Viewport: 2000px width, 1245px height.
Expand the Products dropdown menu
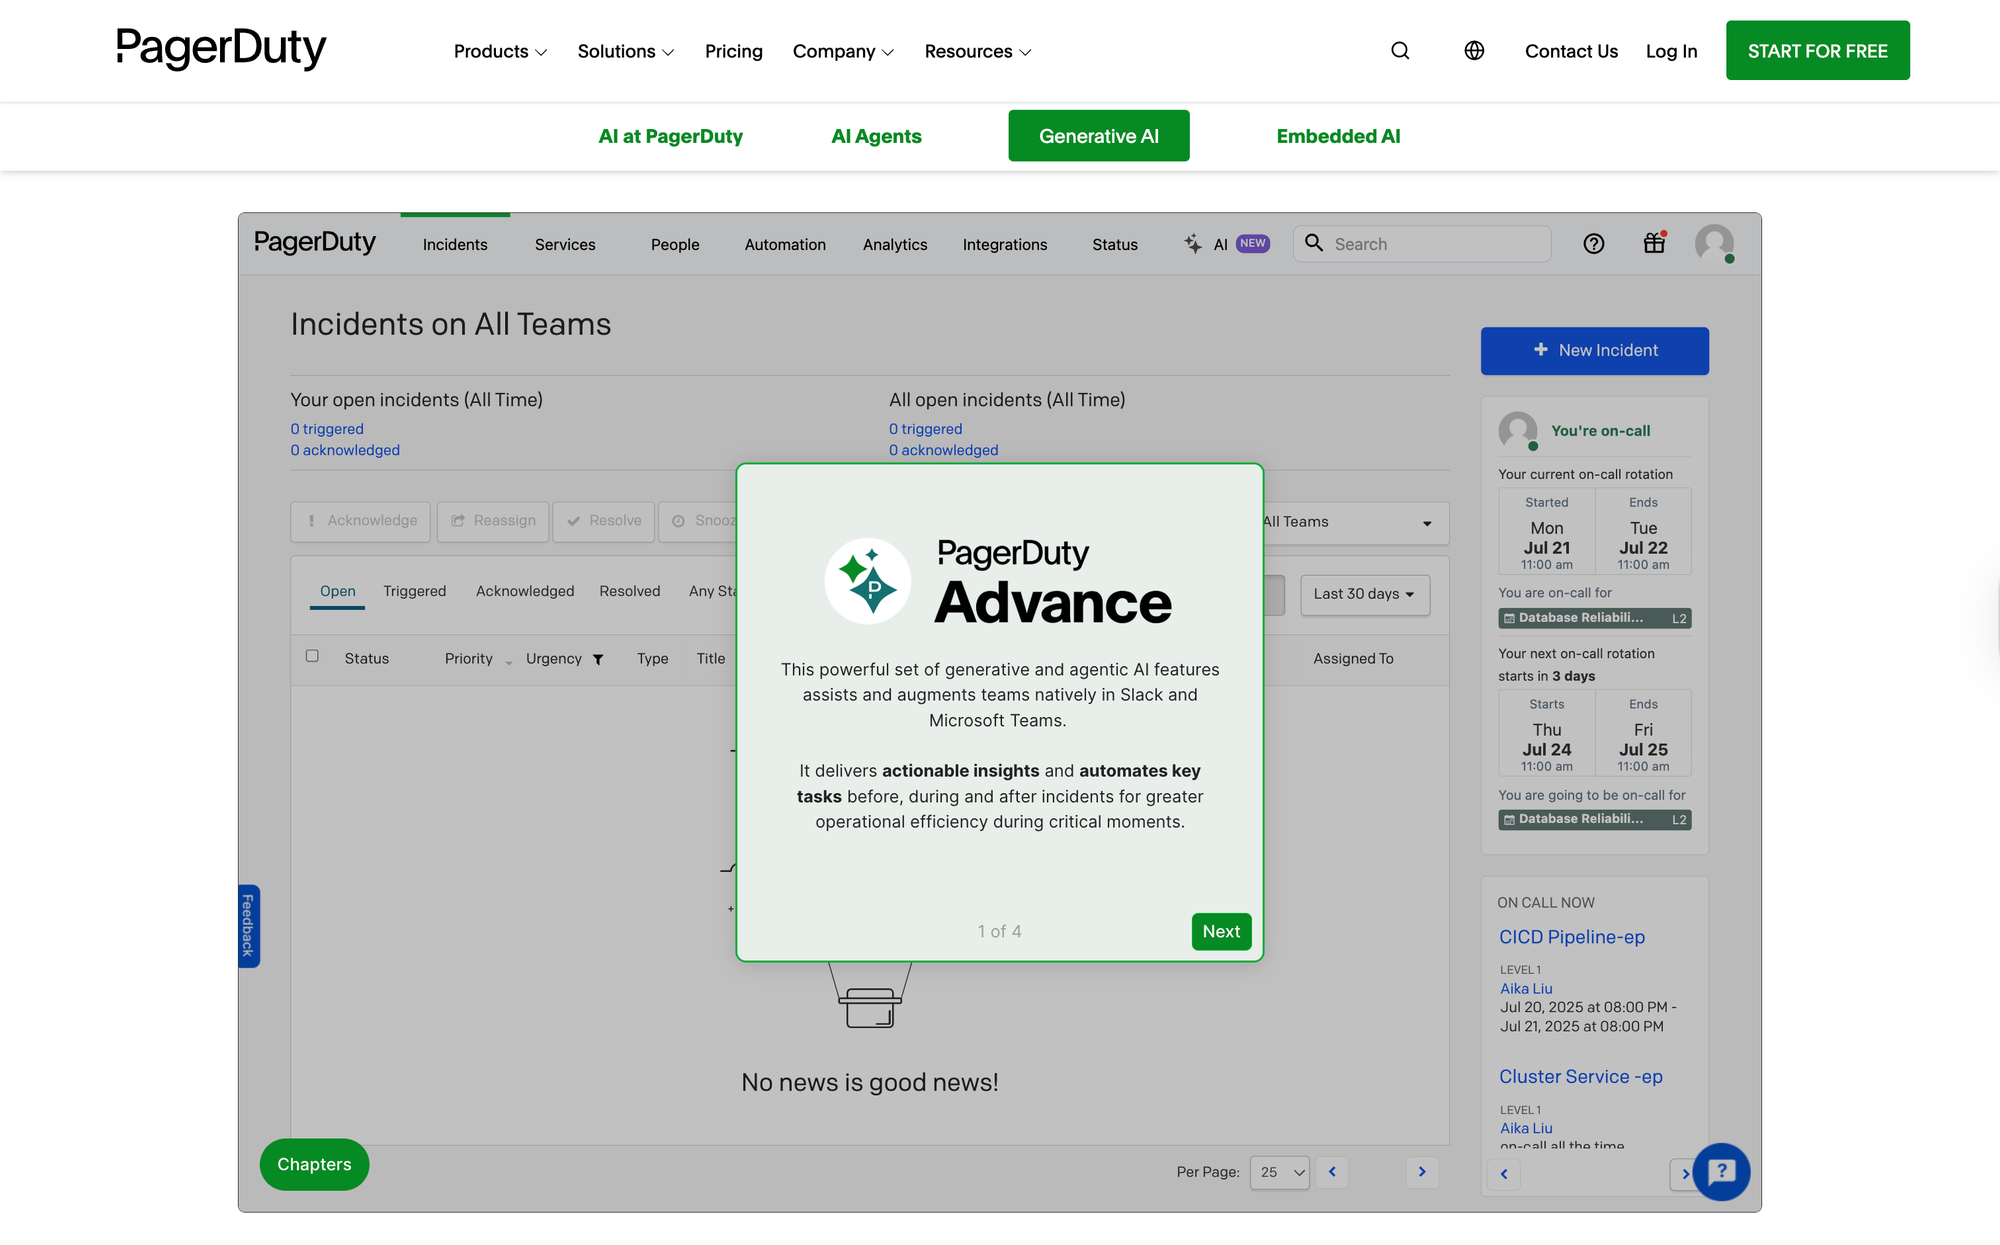(500, 51)
